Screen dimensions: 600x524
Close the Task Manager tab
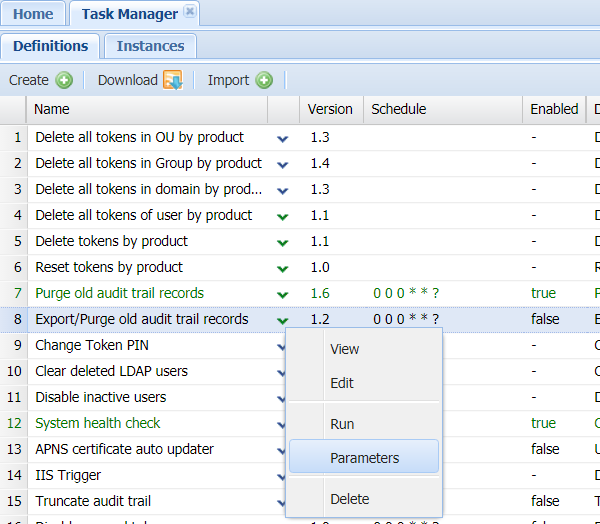pos(190,13)
